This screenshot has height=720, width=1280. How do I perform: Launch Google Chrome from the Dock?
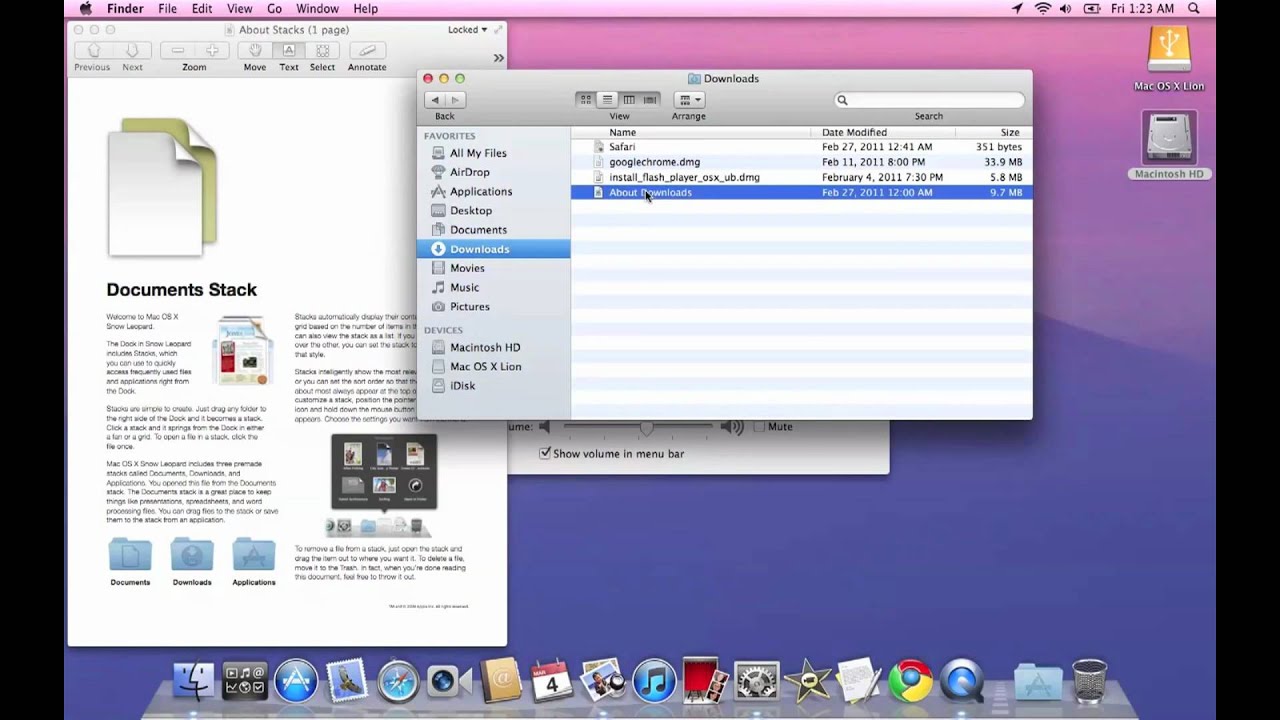pyautogui.click(x=910, y=681)
